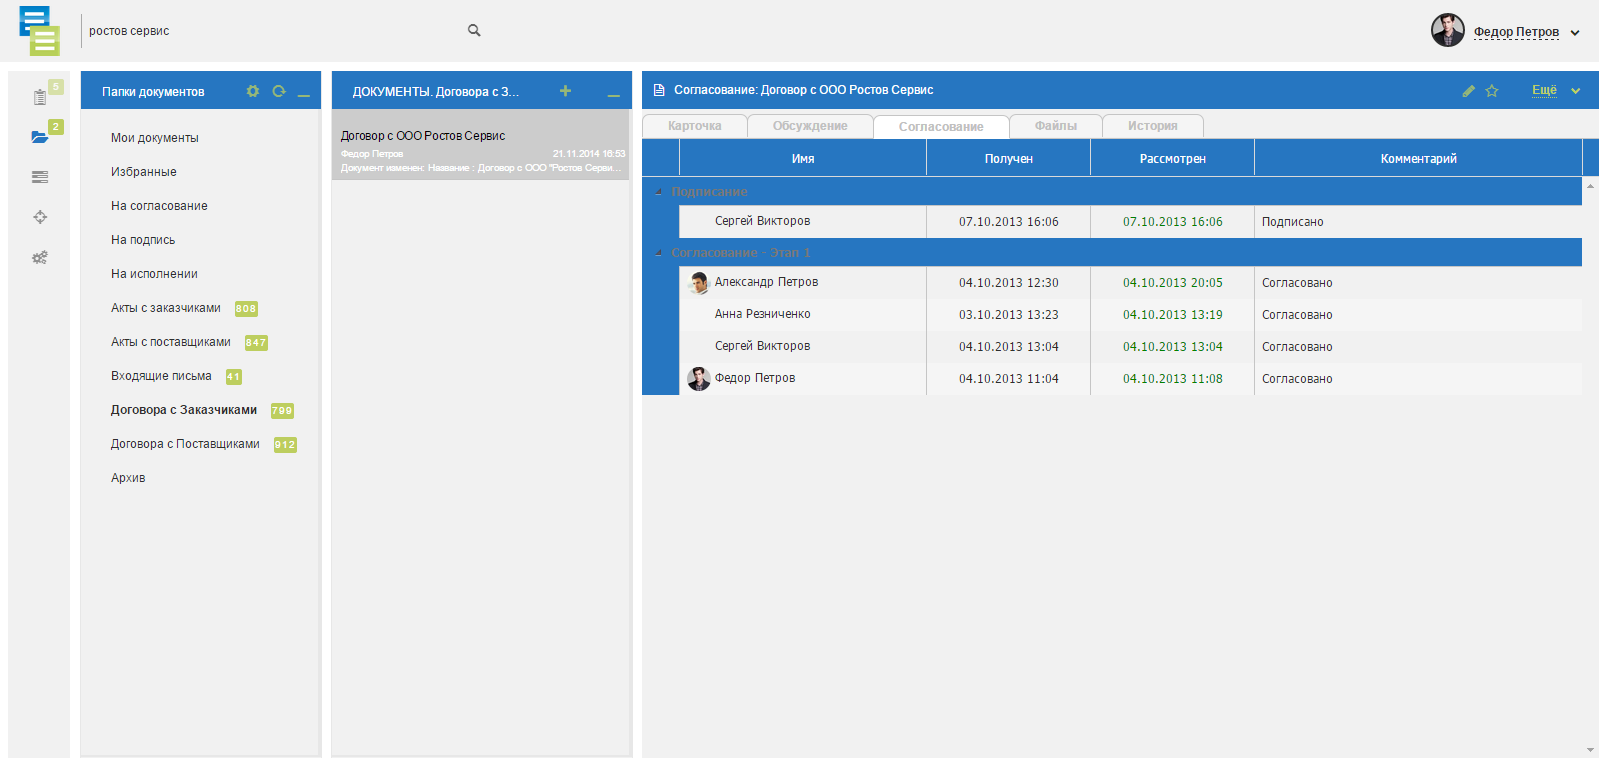Refresh the Папки документов panel
This screenshot has height=765, width=1599.
[279, 91]
